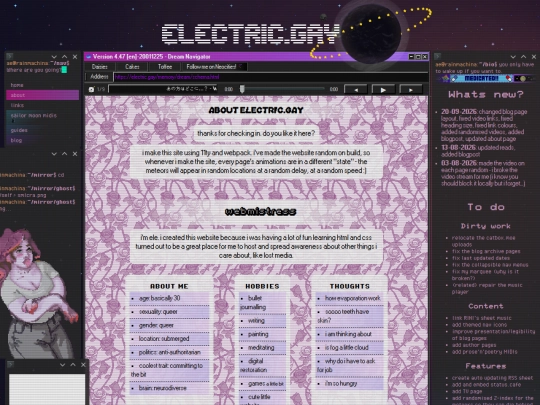Close the Dream Navigator window
The image size is (540, 405).
pos(425,56)
